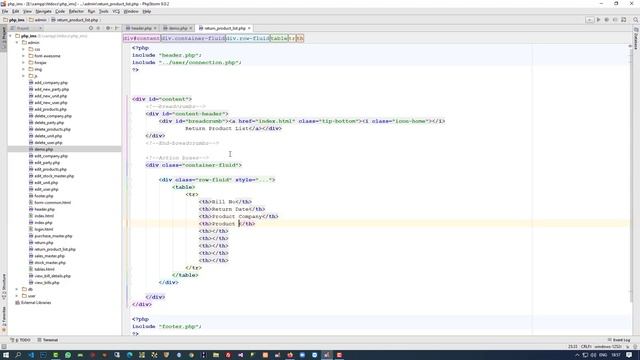Viewport: 640px width, 360px height.
Task: Click the Debug bug icon in toolbar
Action: pos(607,20)
